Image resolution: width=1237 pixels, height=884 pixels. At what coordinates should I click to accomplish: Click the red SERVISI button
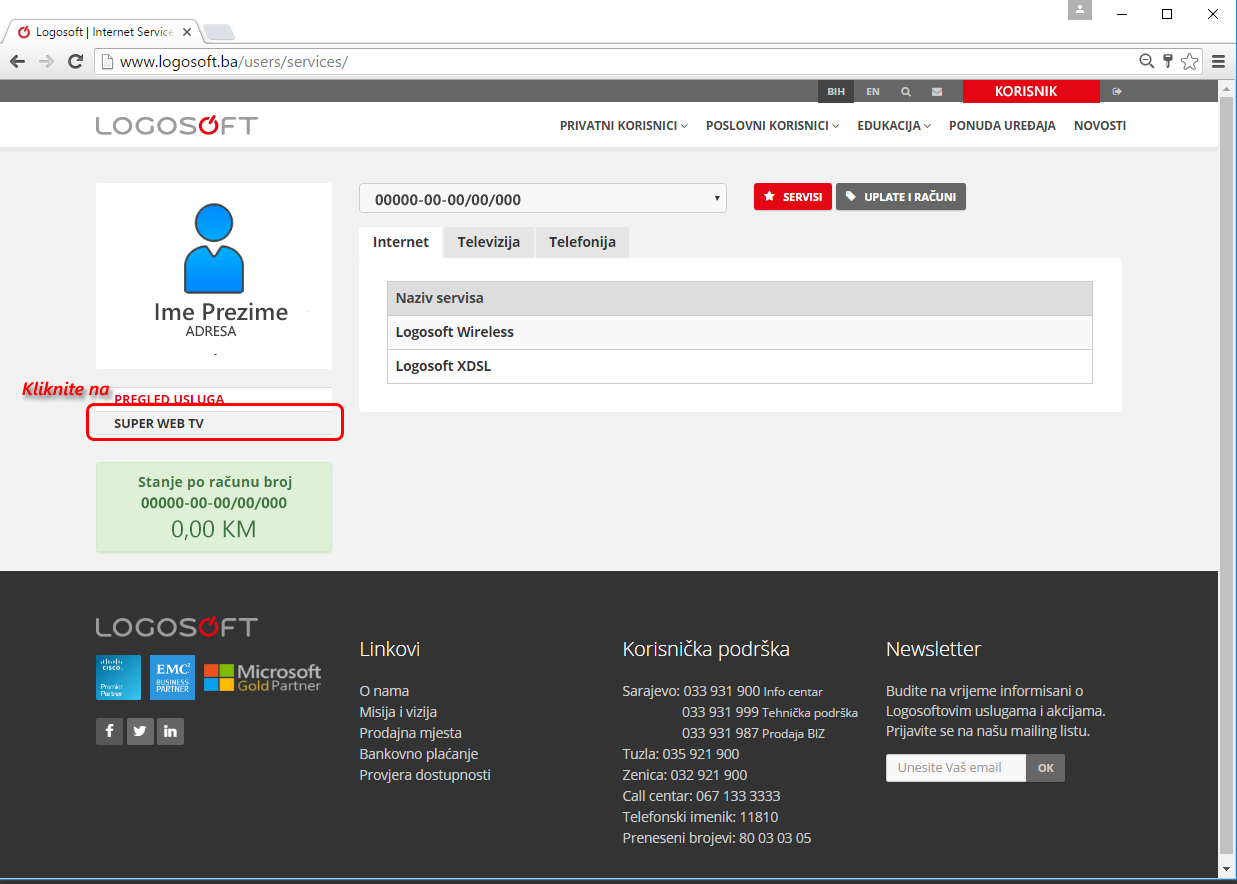click(793, 197)
